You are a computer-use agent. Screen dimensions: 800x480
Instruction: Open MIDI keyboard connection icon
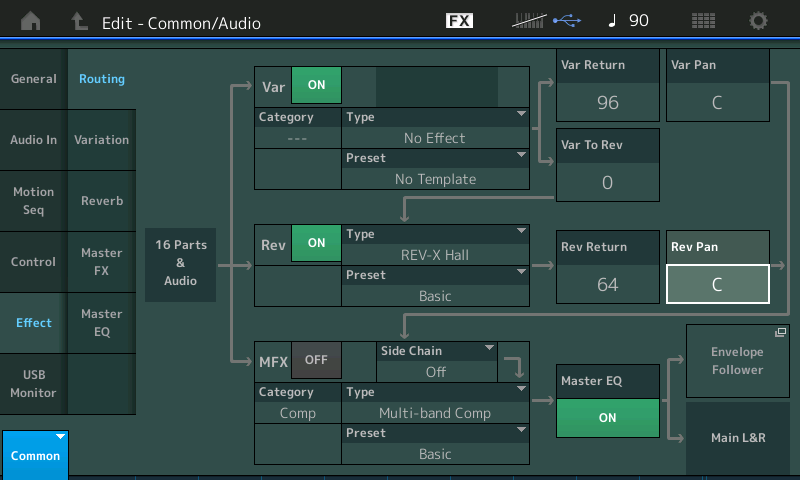point(529,21)
